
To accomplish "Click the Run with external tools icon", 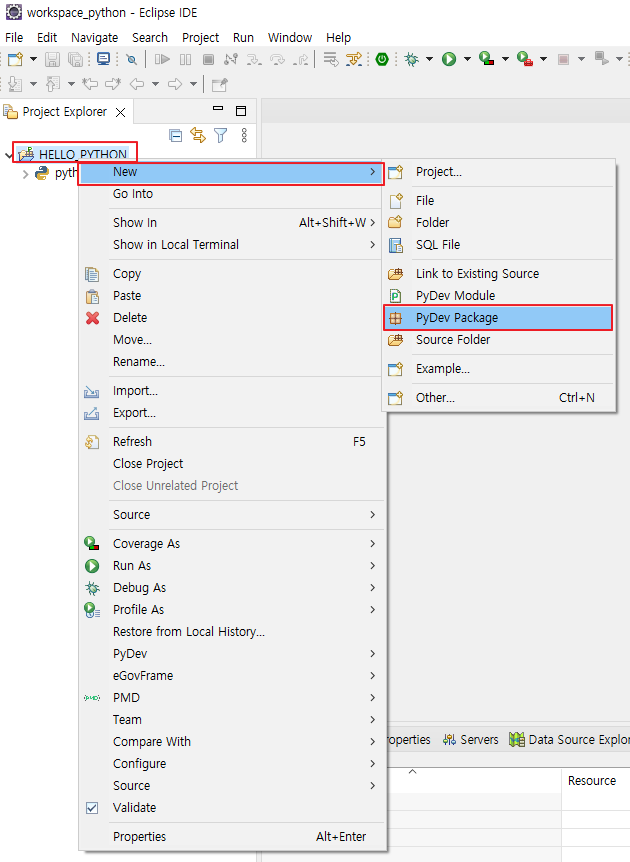I will tap(525, 59).
